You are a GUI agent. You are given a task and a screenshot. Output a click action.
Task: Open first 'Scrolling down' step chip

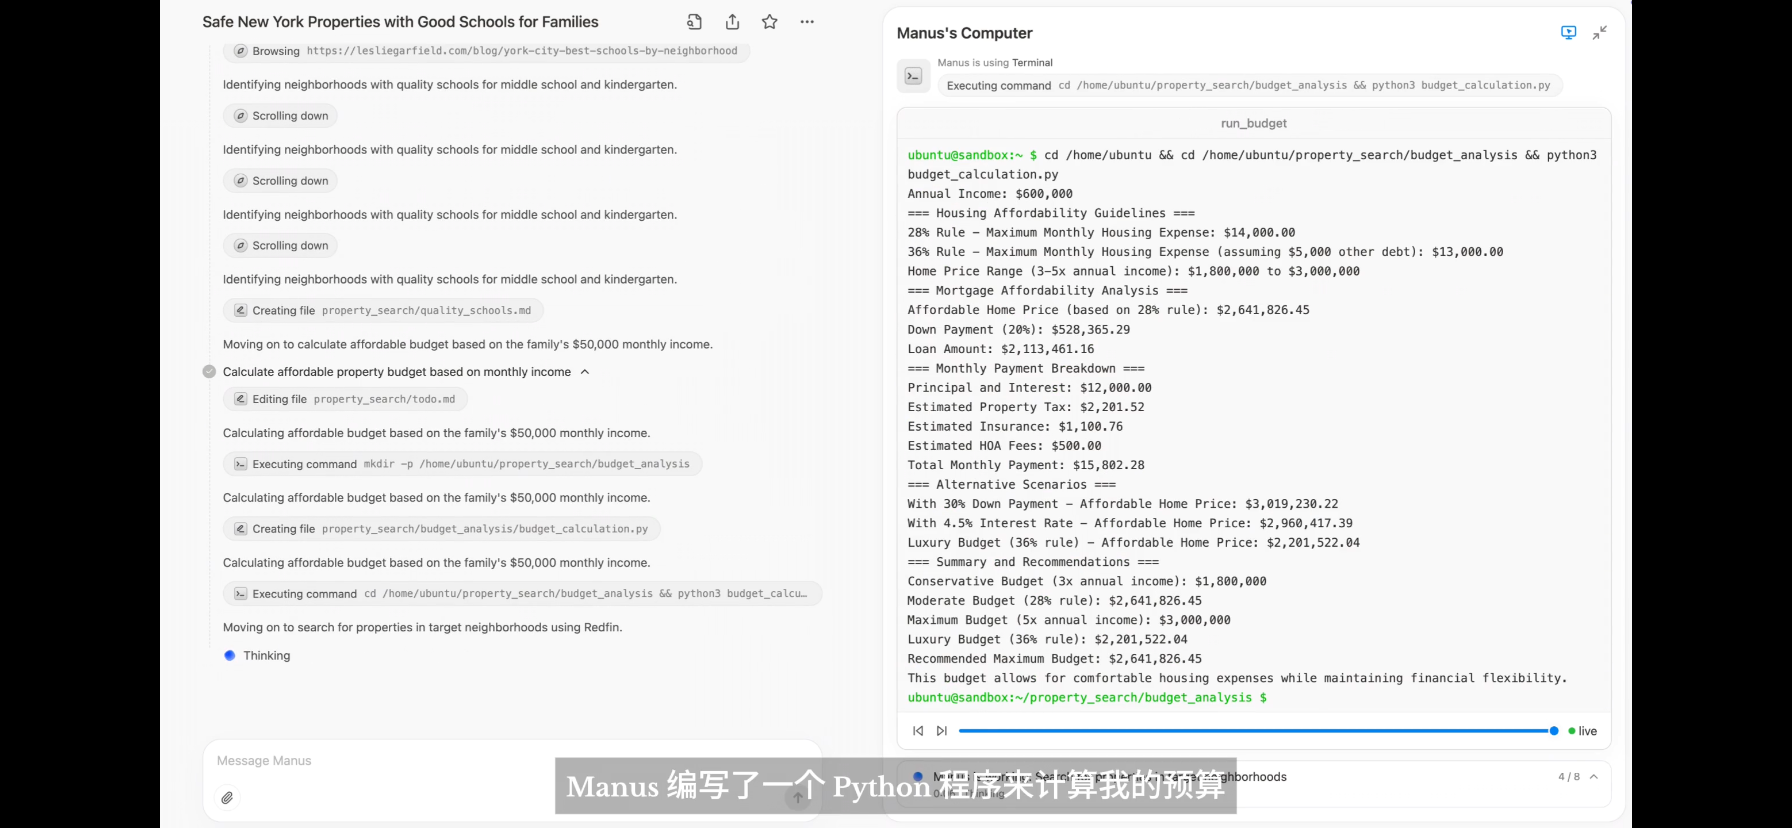click(280, 116)
